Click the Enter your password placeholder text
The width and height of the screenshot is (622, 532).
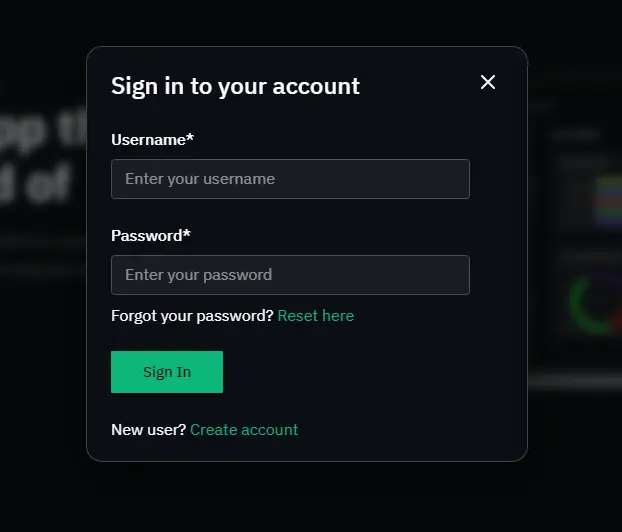pyautogui.click(x=198, y=275)
